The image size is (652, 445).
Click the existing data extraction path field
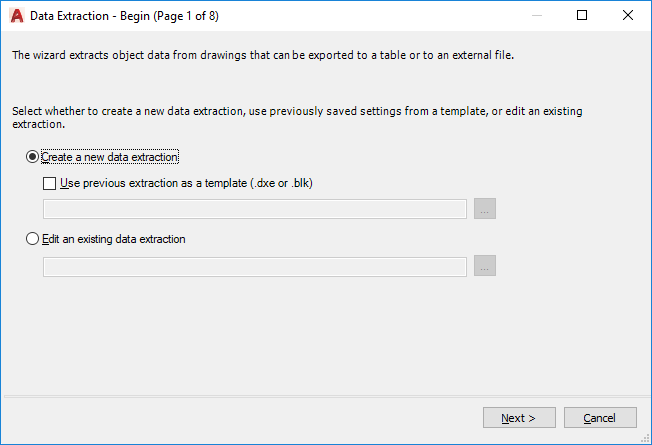click(x=255, y=266)
